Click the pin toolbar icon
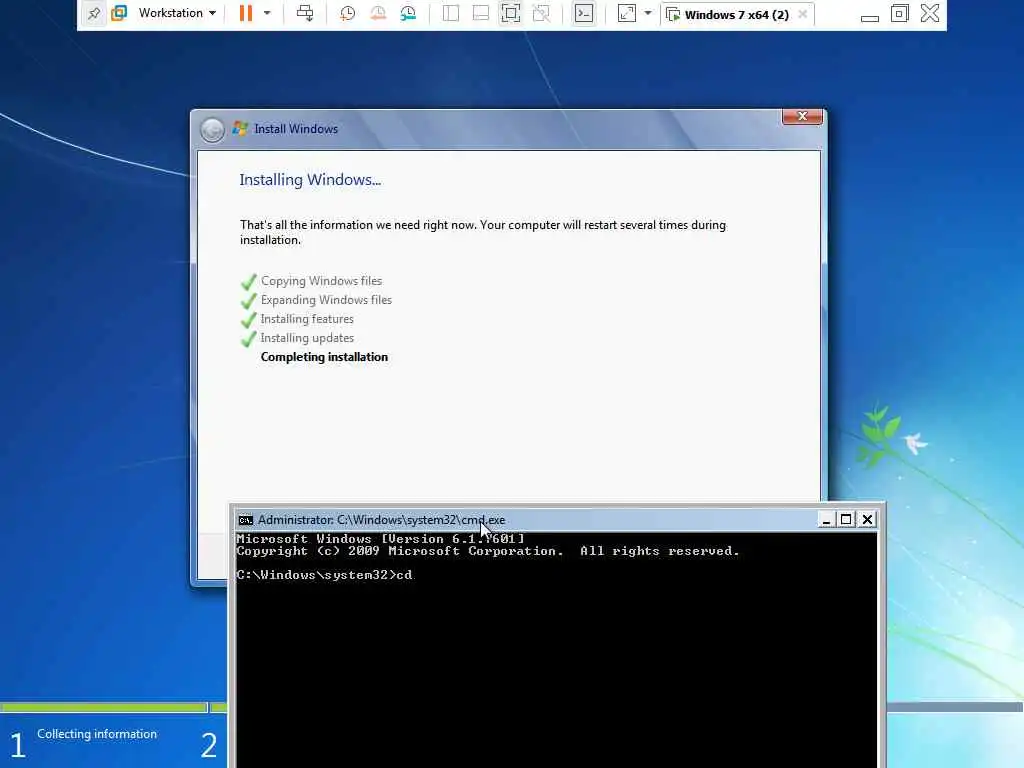Screen dimensions: 1024x768 [x=94, y=13]
